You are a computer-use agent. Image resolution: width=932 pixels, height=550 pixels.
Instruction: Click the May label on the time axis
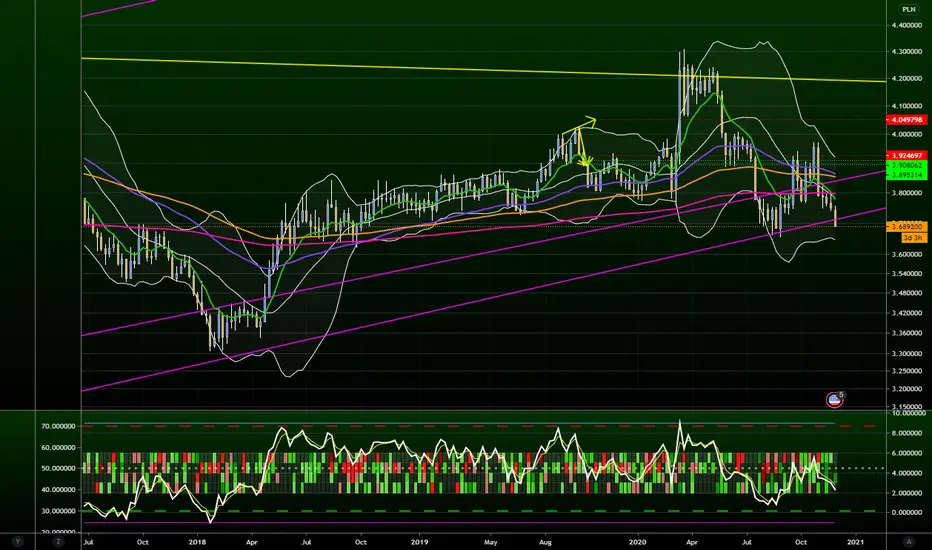click(490, 542)
